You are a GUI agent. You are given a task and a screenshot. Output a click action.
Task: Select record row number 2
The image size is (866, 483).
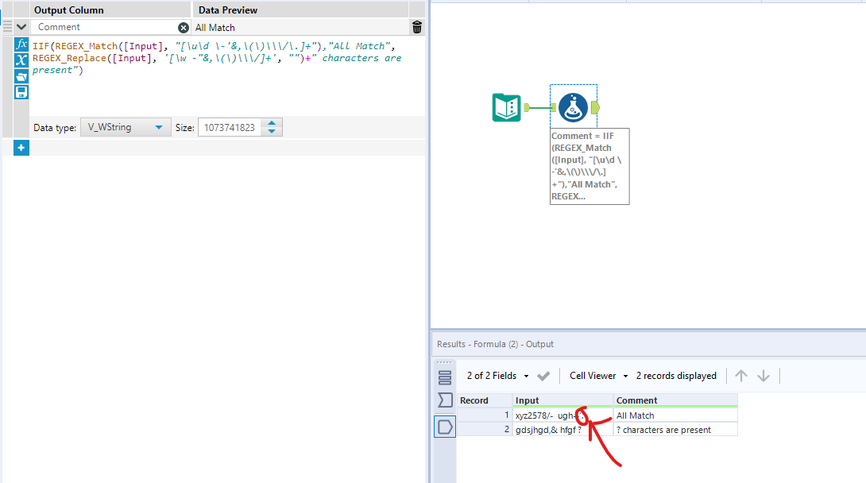point(485,429)
